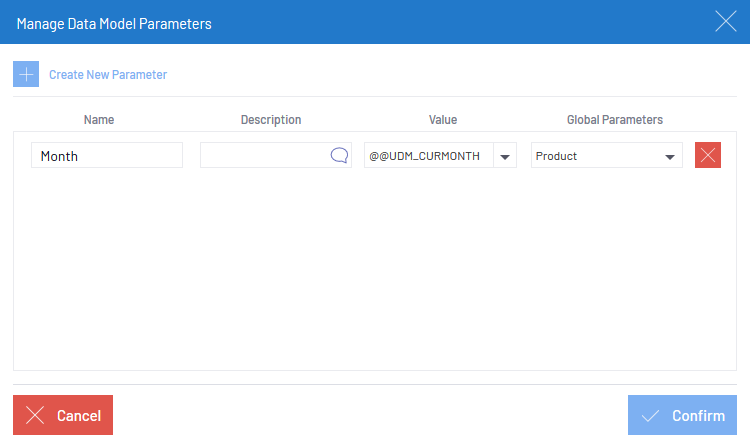
Task: Click the Value column header
Action: click(x=443, y=120)
